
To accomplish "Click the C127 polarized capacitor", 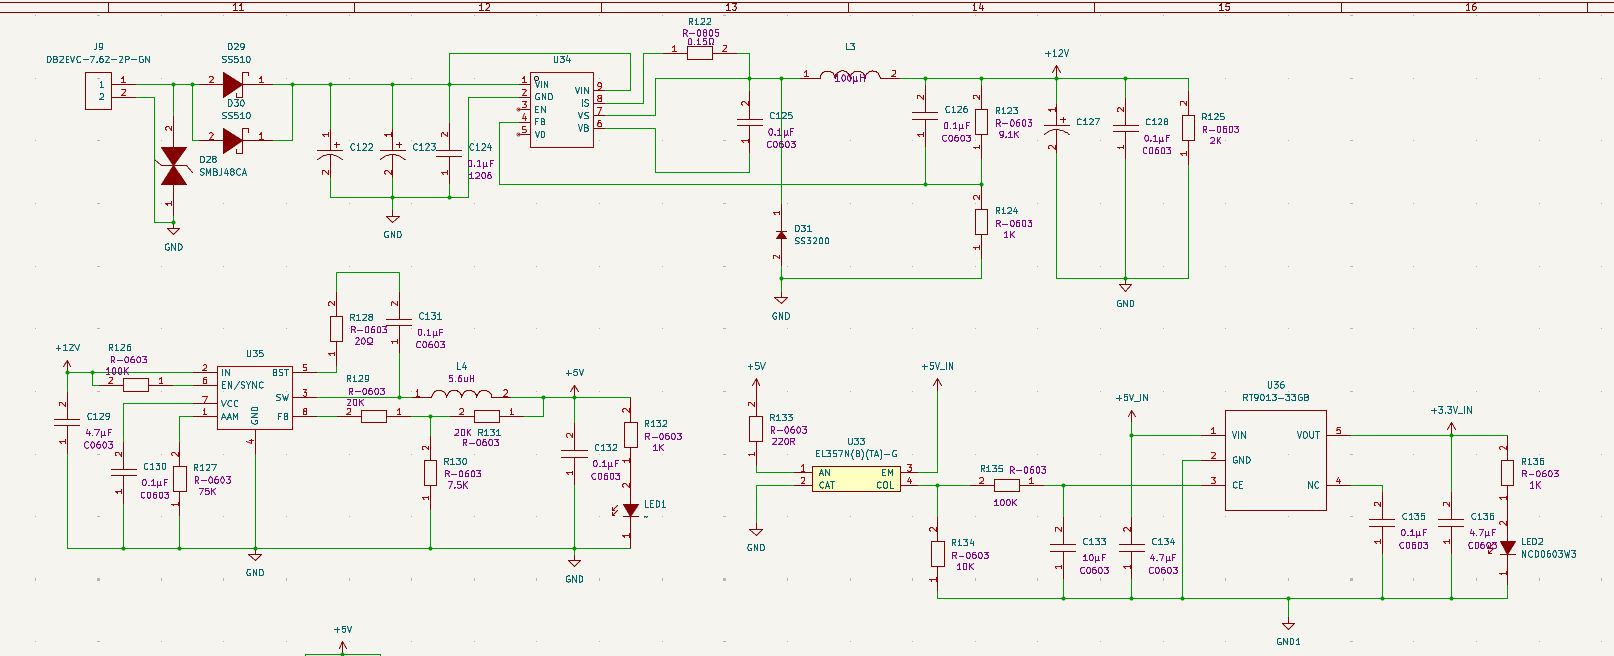I will (x=1056, y=128).
